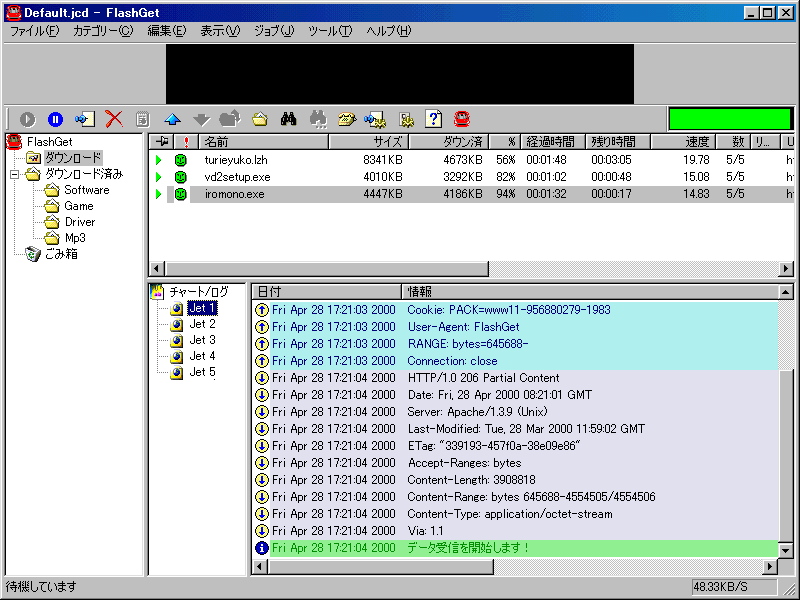800x600 pixels.
Task: Select Jet 1 in the chart/log tree
Action: [x=202, y=308]
